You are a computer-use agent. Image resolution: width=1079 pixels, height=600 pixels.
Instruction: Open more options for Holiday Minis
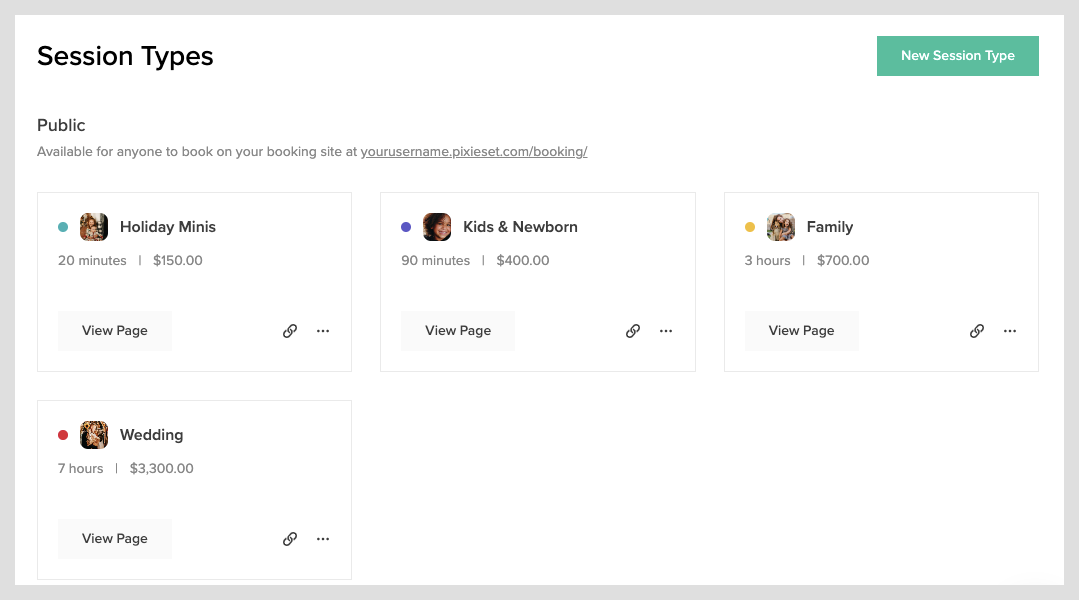click(x=323, y=331)
